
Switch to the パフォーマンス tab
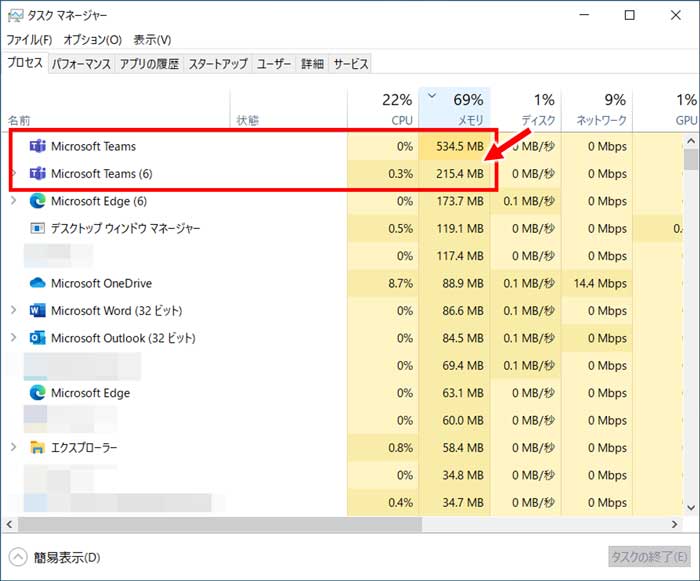[81, 64]
